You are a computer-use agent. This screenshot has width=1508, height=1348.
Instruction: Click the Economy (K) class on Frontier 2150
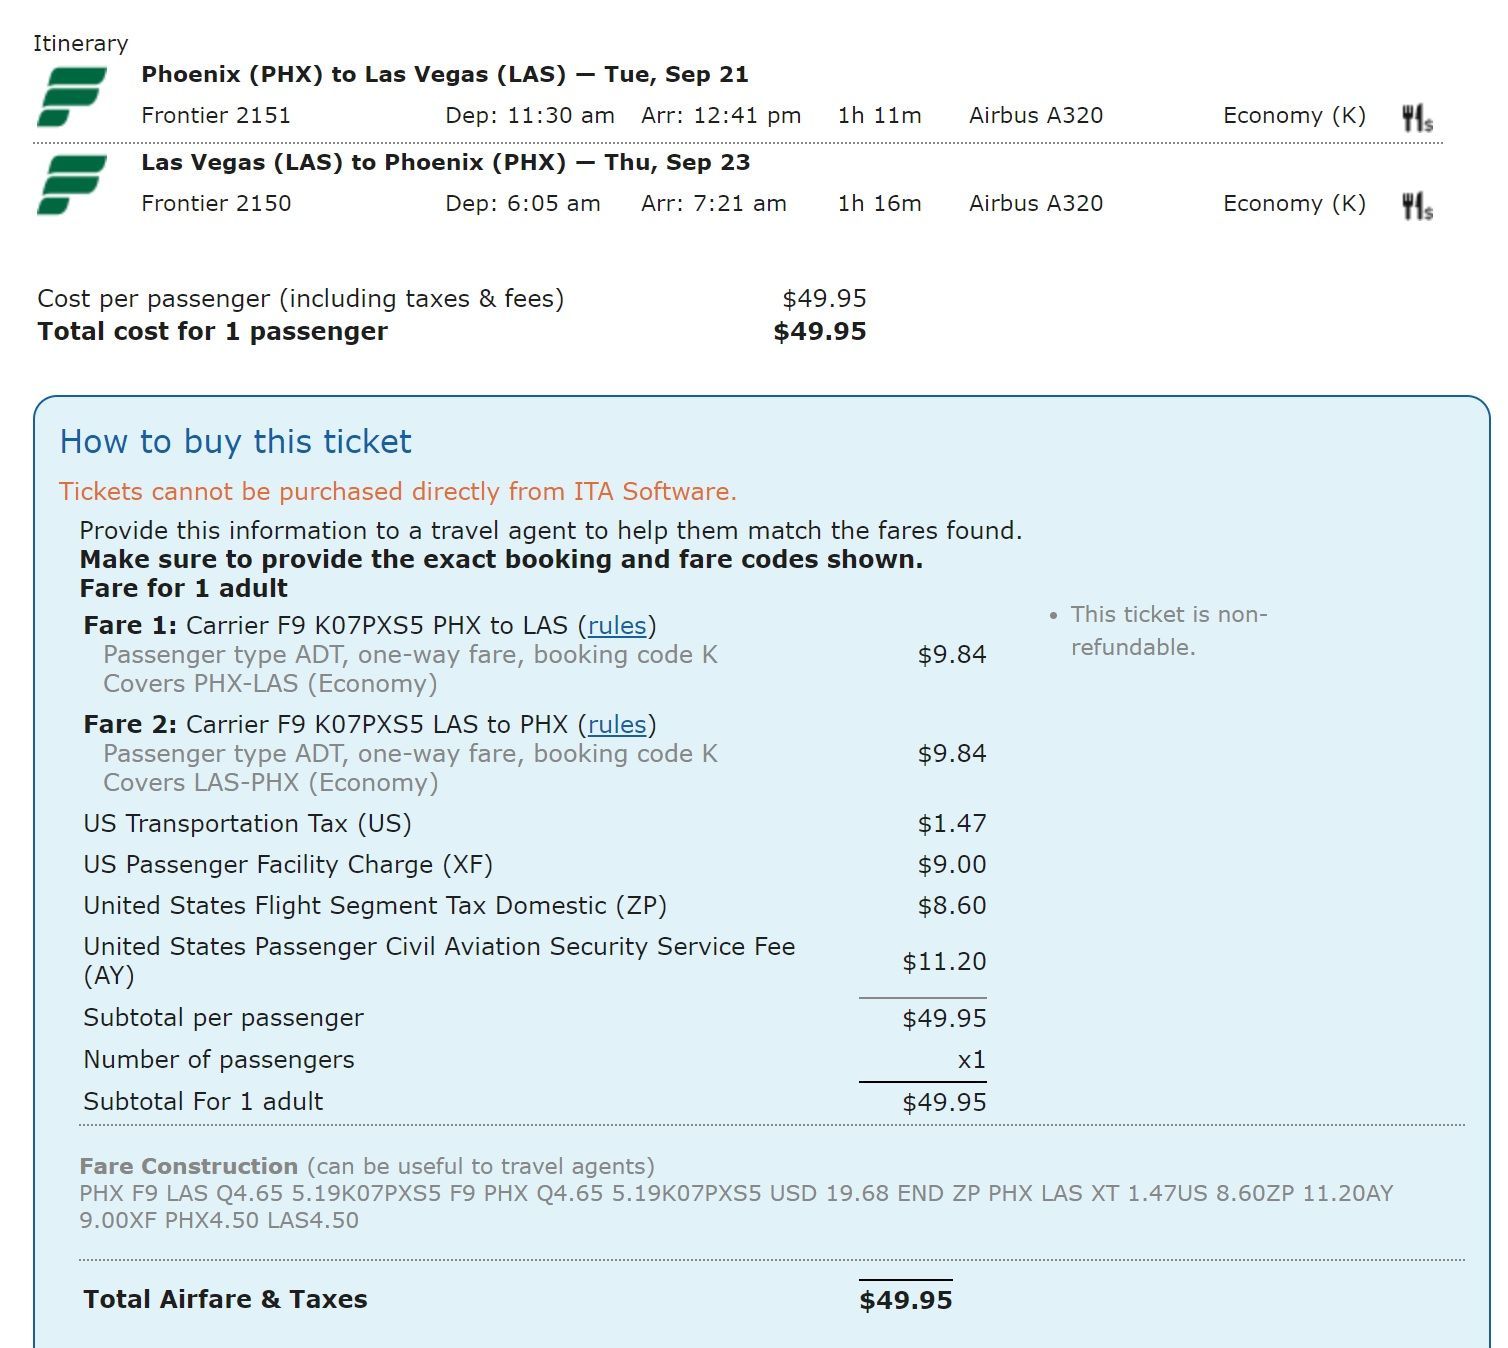click(x=1294, y=204)
